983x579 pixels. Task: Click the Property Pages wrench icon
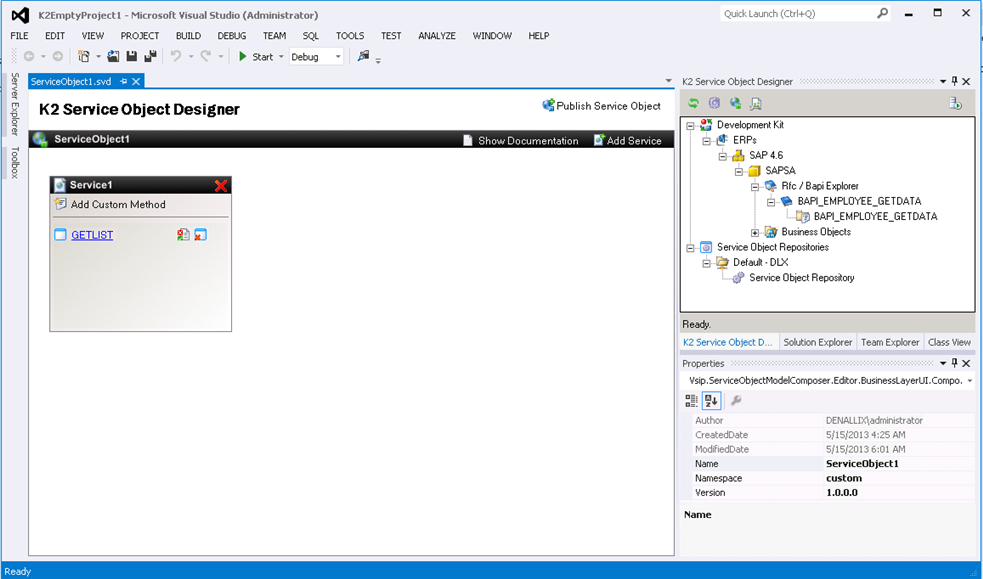click(x=736, y=400)
